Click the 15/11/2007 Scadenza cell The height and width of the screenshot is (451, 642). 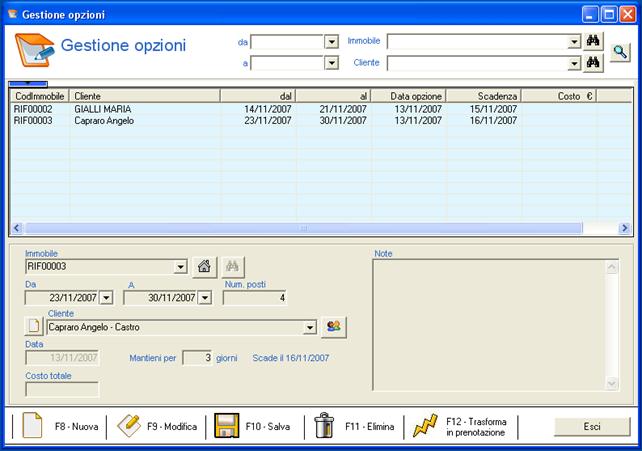click(493, 109)
